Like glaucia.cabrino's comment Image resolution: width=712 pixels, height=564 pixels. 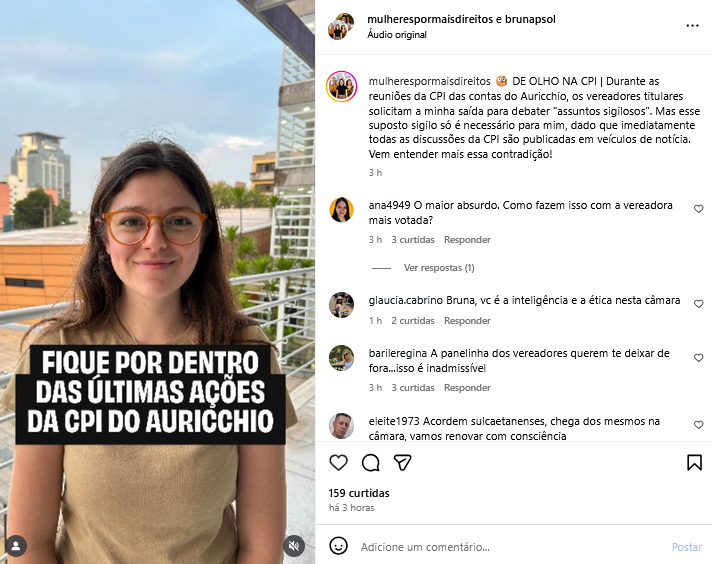click(x=698, y=304)
